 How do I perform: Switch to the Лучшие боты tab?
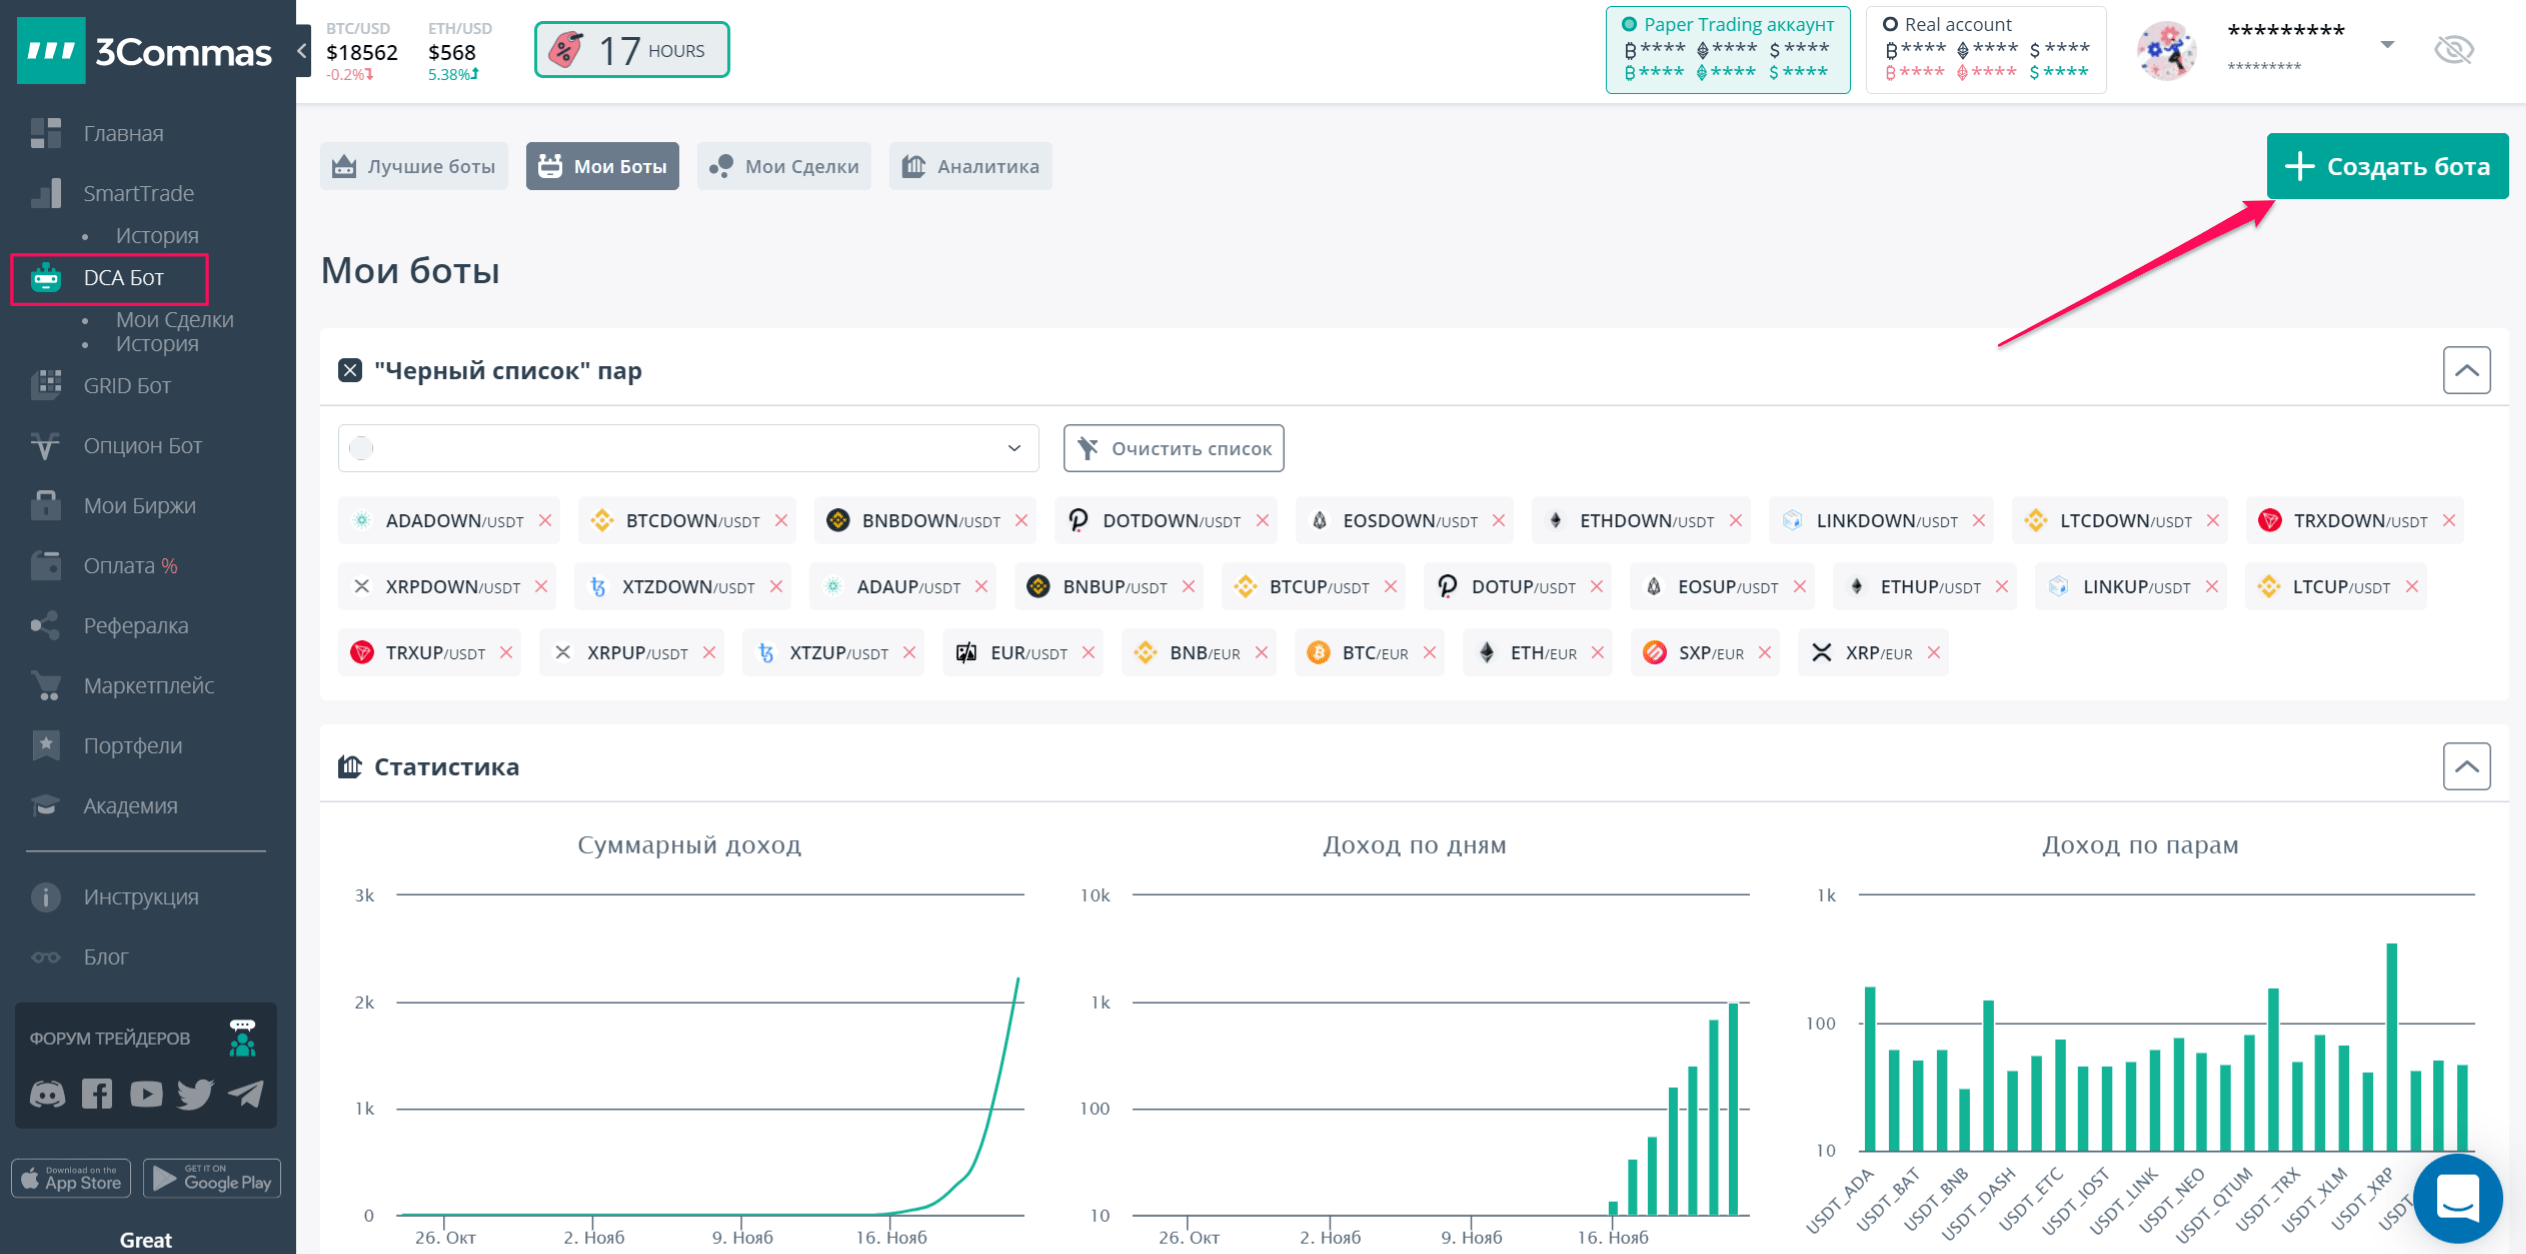(x=414, y=166)
